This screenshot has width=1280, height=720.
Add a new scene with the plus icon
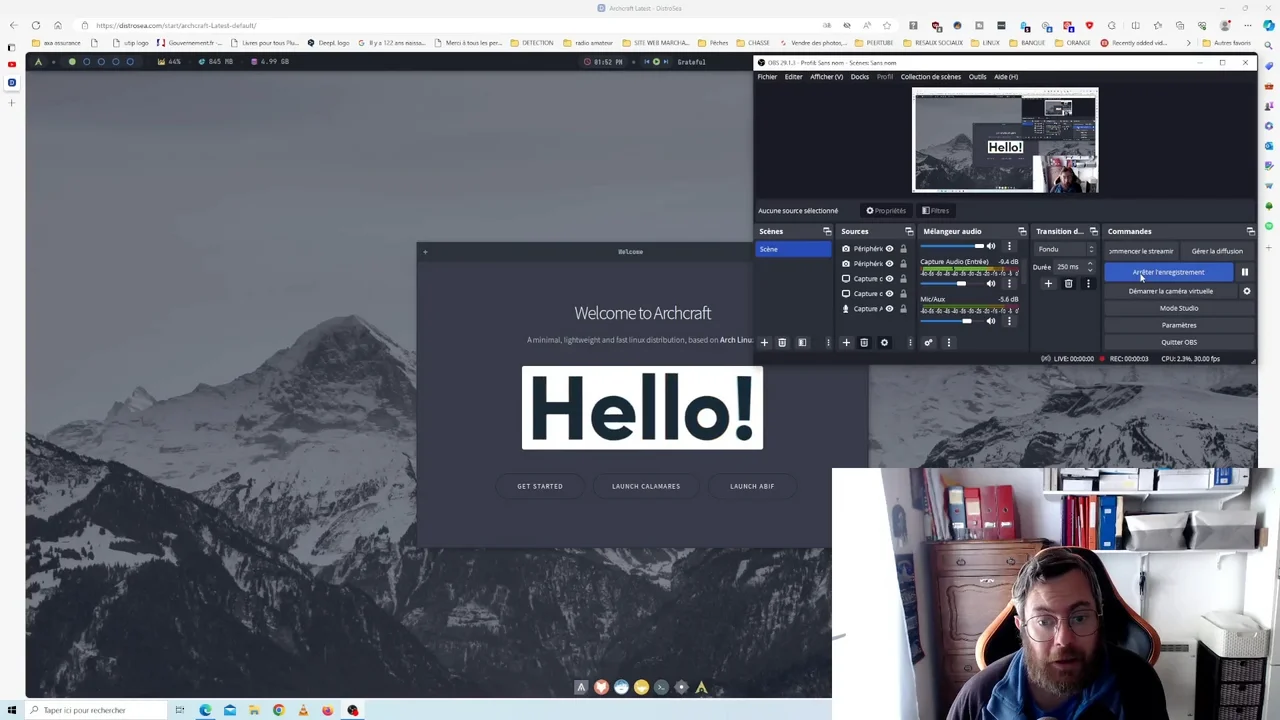click(x=764, y=343)
